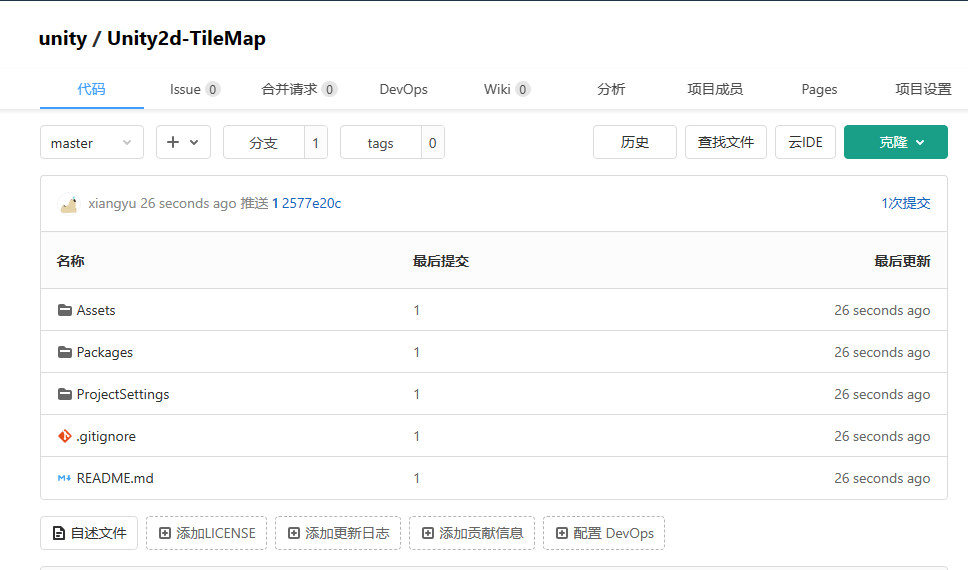Switch to the 代码 tab

(91, 89)
